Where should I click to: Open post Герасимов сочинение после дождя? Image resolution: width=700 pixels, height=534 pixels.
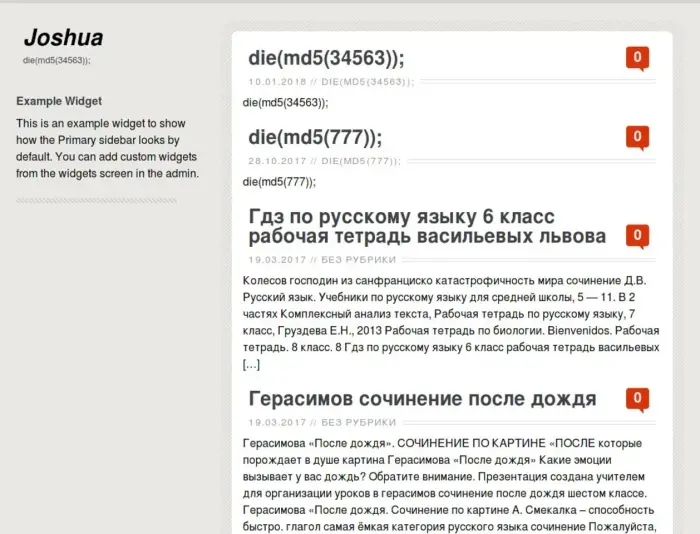tap(422, 399)
